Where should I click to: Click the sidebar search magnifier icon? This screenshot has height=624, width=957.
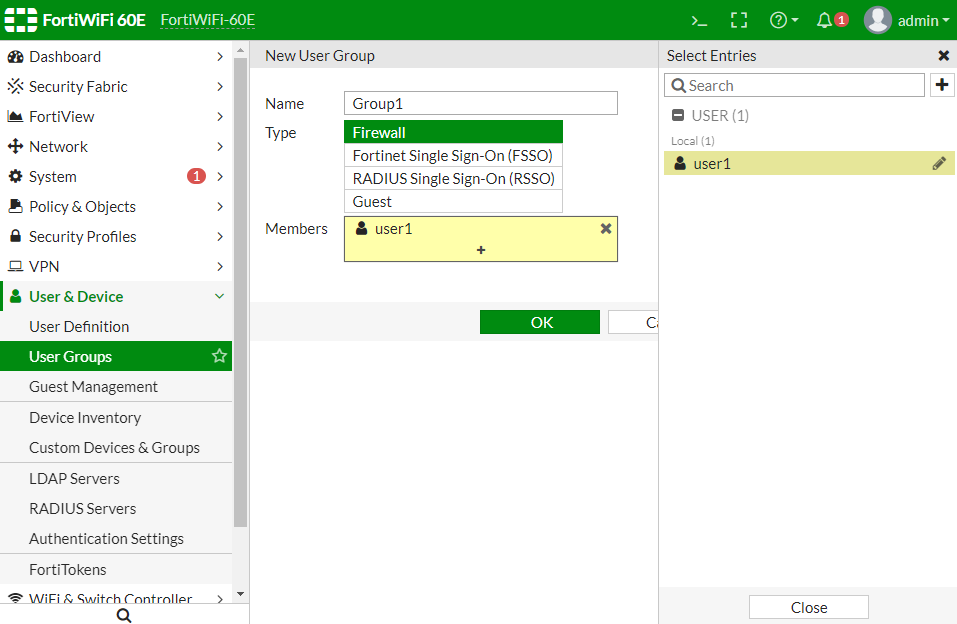124,615
